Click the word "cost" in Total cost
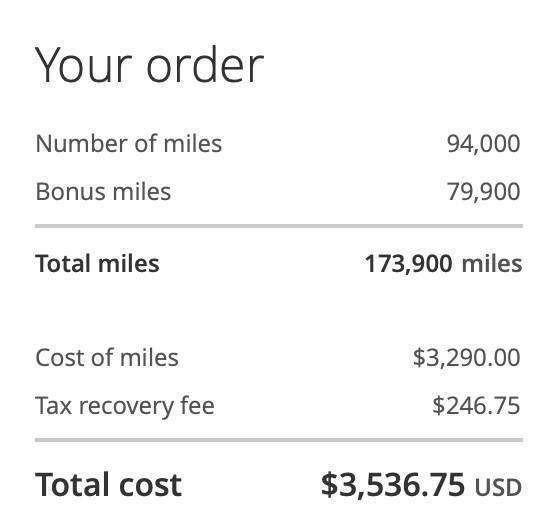The image size is (552, 532). [150, 486]
